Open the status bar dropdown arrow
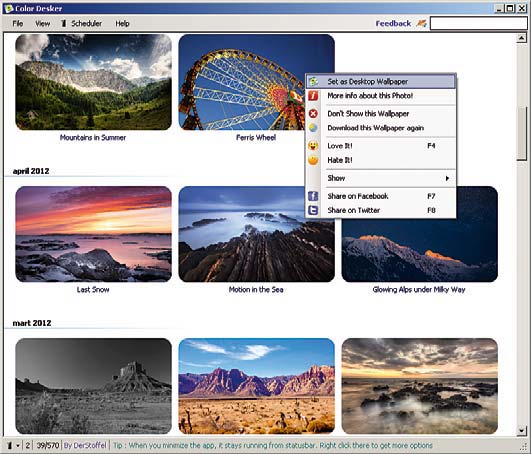 click(18, 446)
